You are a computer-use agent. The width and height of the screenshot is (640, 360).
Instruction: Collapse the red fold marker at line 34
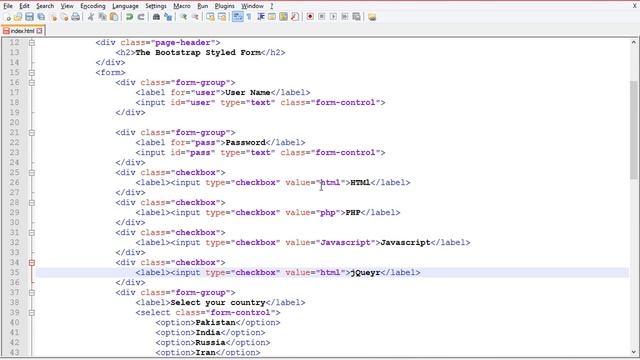coord(32,262)
